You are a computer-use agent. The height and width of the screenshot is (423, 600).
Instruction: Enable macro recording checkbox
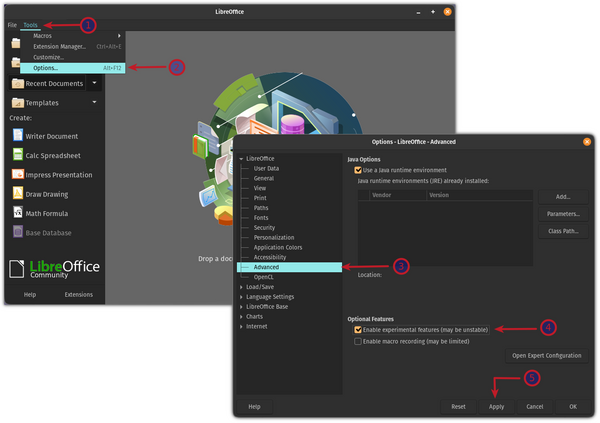point(358,341)
